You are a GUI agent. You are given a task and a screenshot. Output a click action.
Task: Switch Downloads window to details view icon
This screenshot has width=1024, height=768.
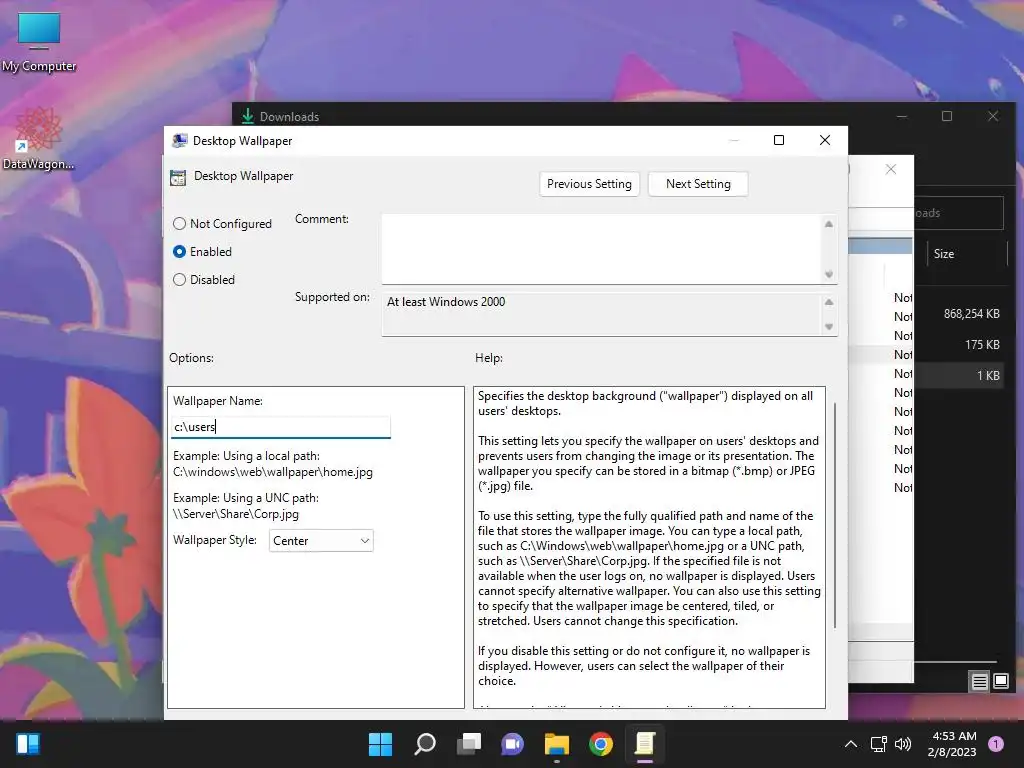coord(980,682)
